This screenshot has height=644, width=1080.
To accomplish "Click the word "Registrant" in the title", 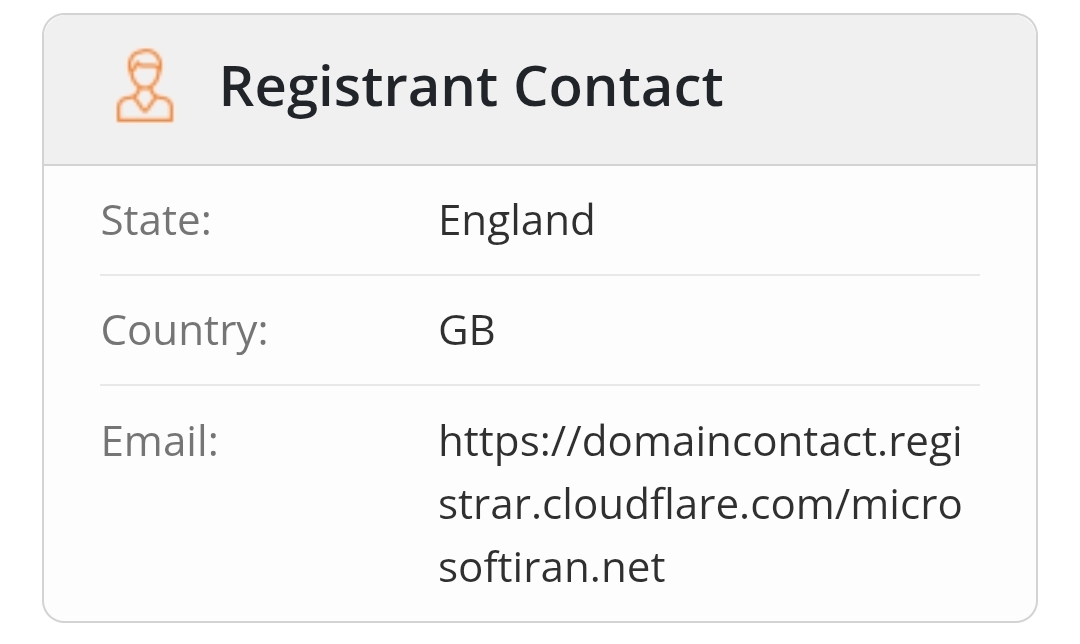I will click(x=357, y=87).
